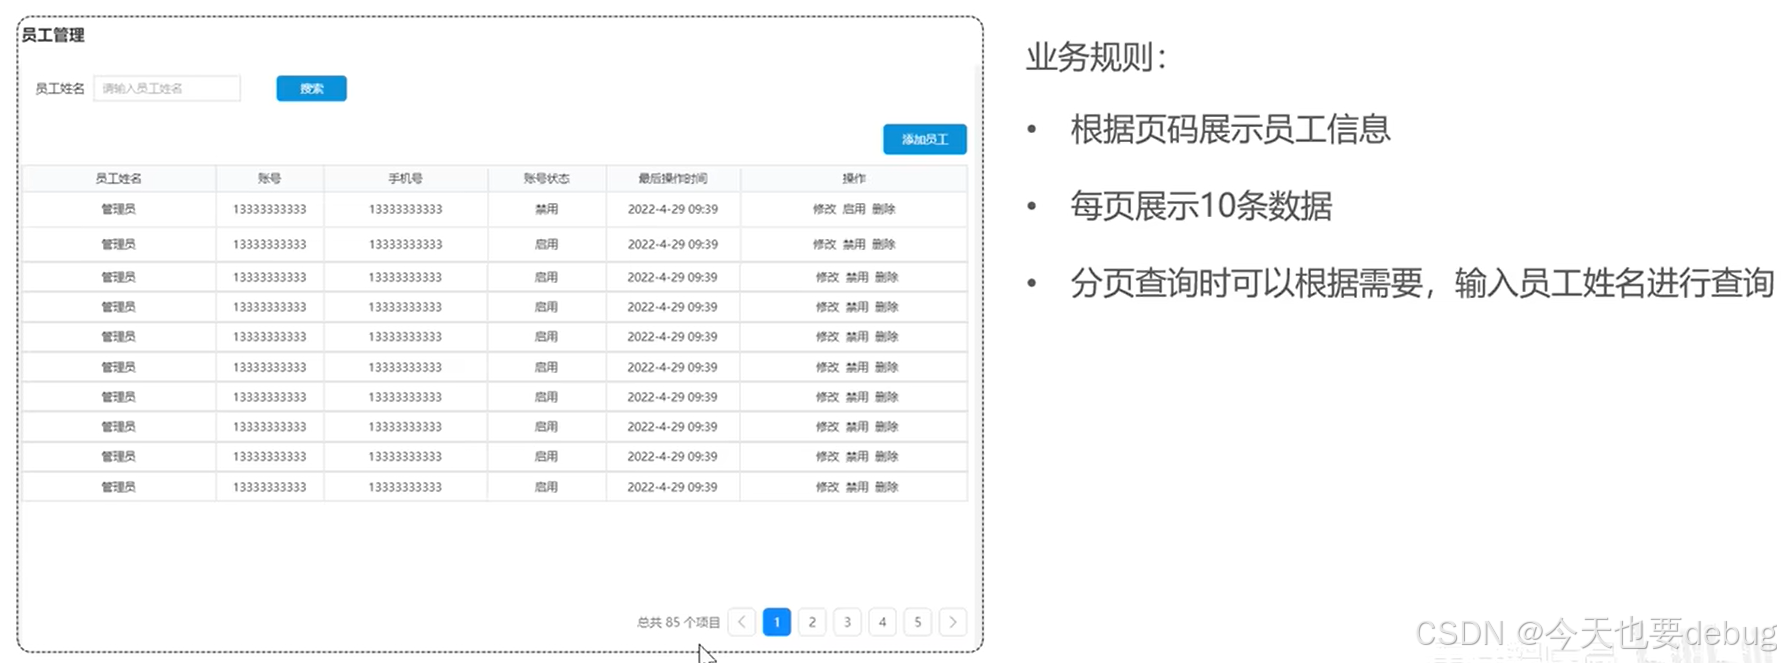Go to the previous page with left chevron
Image resolution: width=1781 pixels, height=663 pixels.
pyautogui.click(x=742, y=622)
